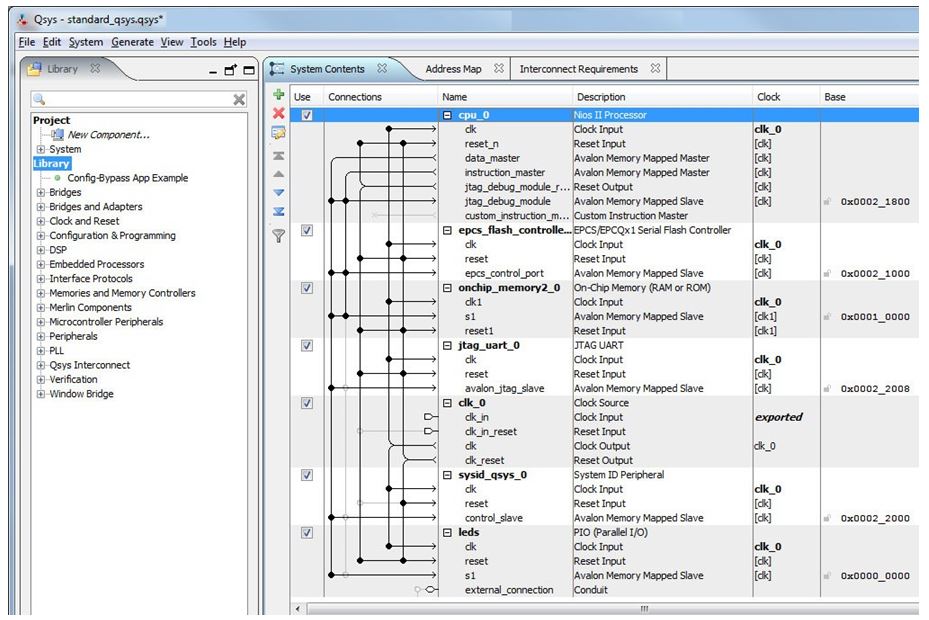Screen dimensions: 929x620
Task: Expand the Embedded Processors library category
Action: (41, 265)
